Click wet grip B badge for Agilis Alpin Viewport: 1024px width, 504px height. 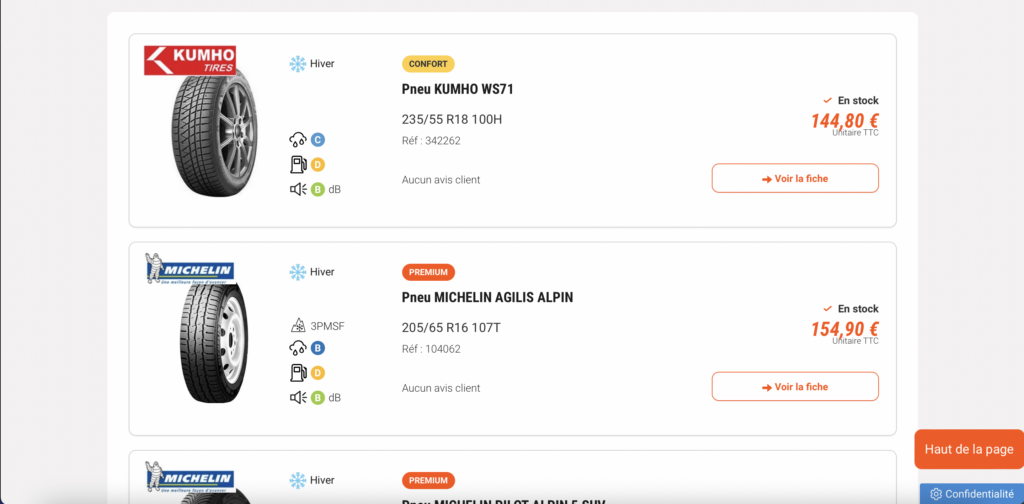point(317,348)
